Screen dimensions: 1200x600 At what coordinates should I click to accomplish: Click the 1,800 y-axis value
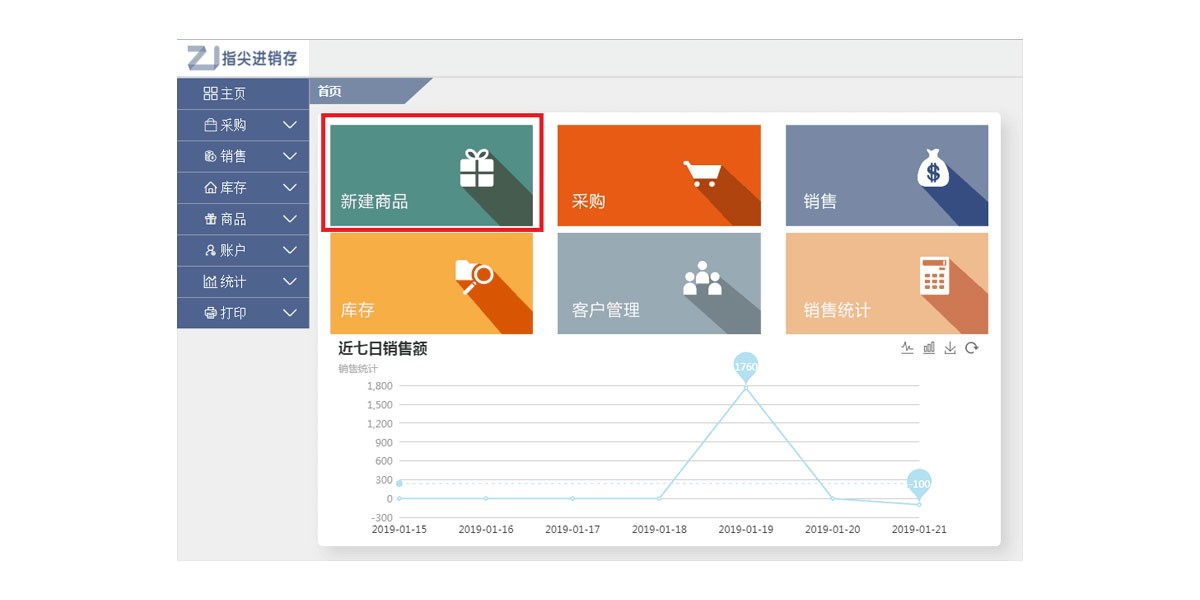tap(380, 386)
